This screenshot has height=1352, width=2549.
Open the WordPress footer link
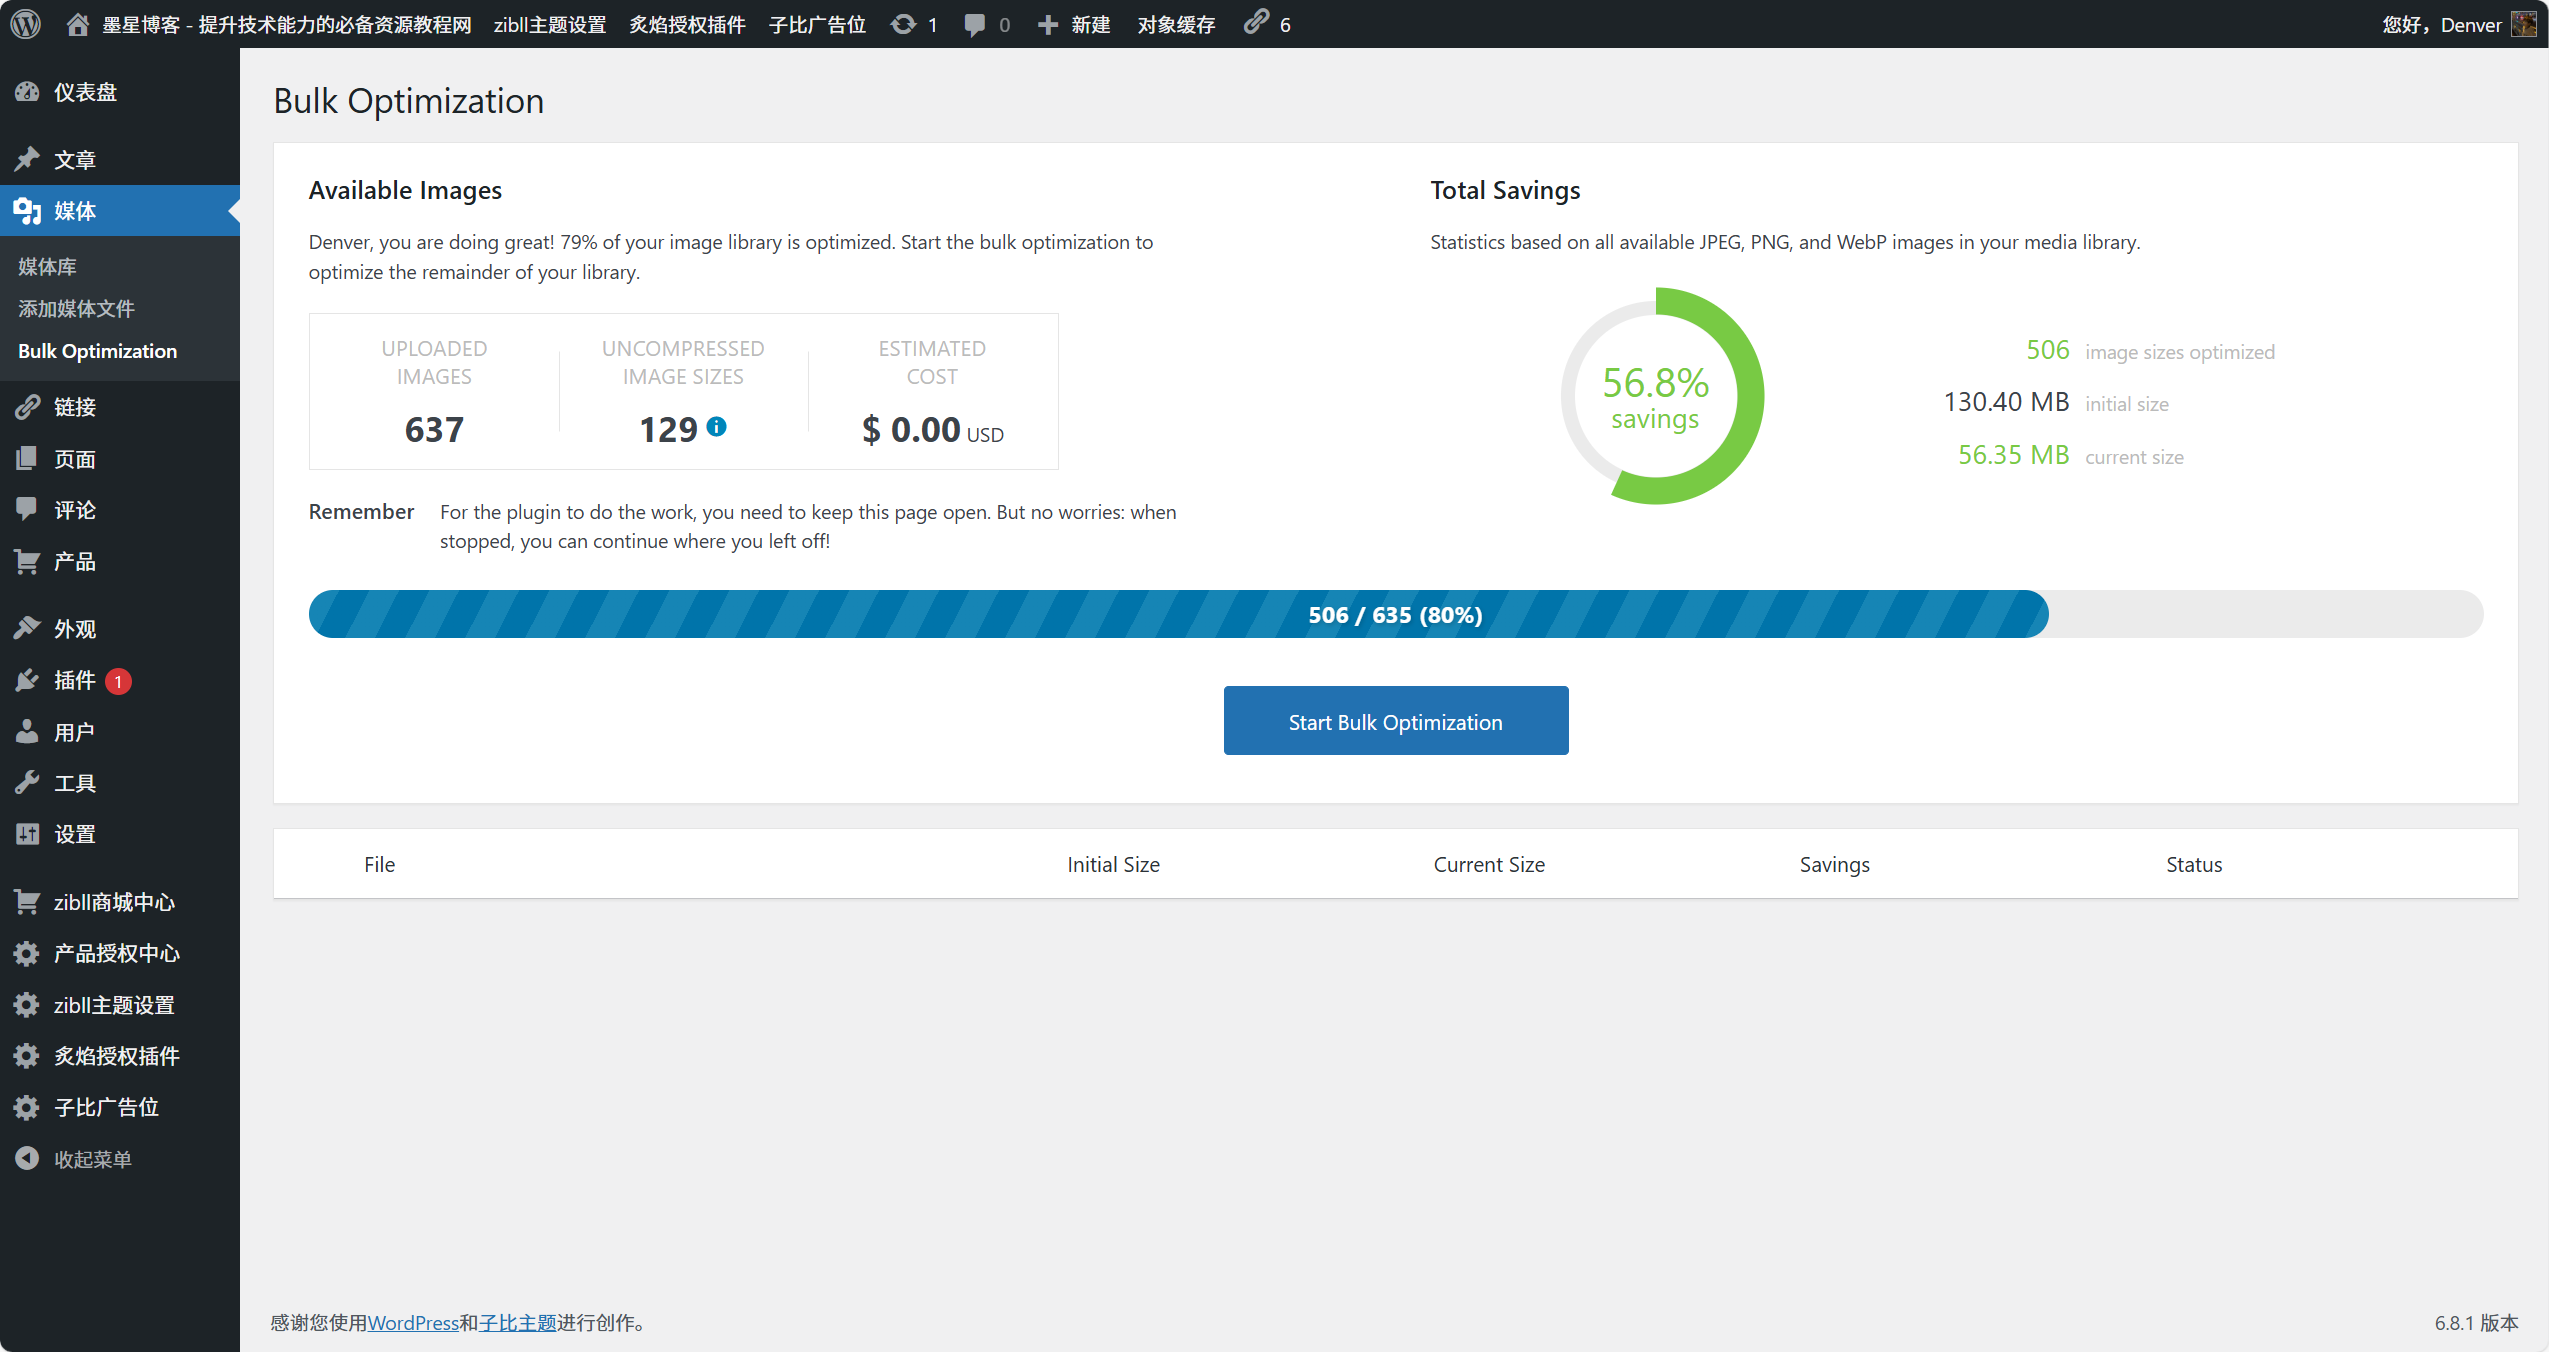point(413,1323)
